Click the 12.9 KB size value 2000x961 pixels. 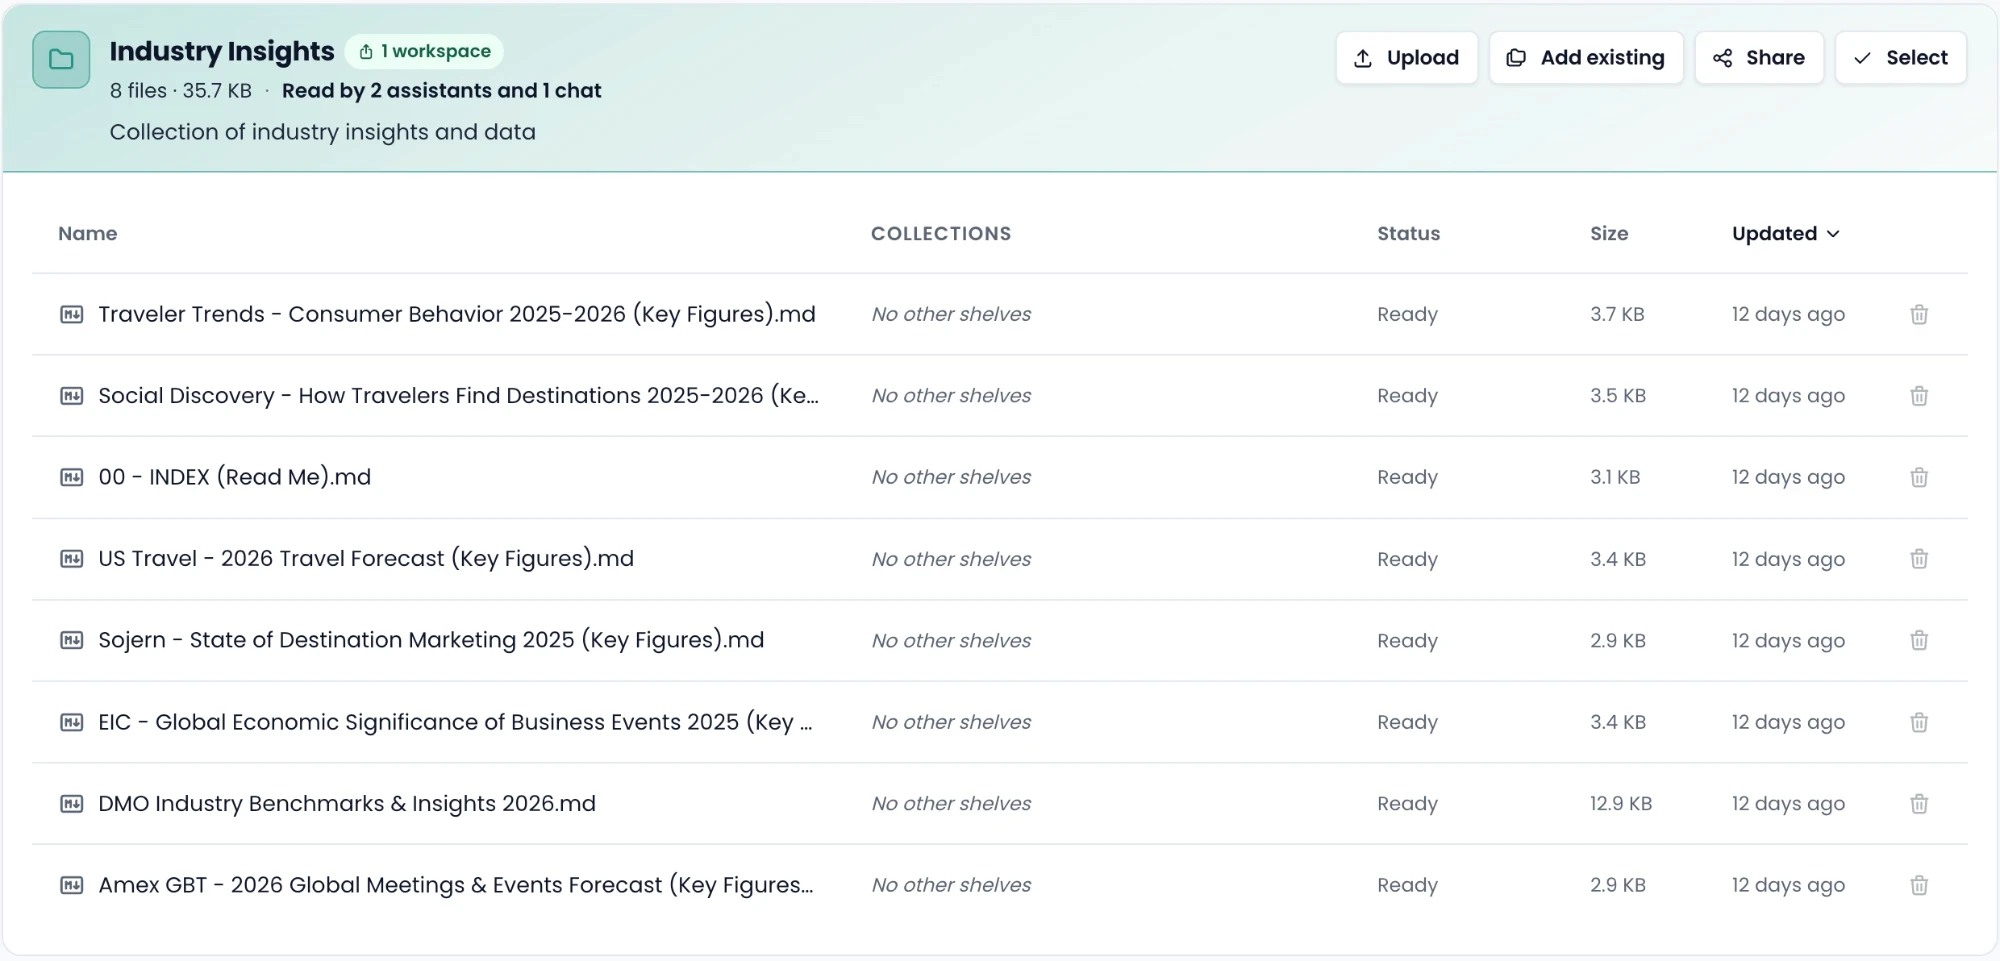pos(1621,803)
